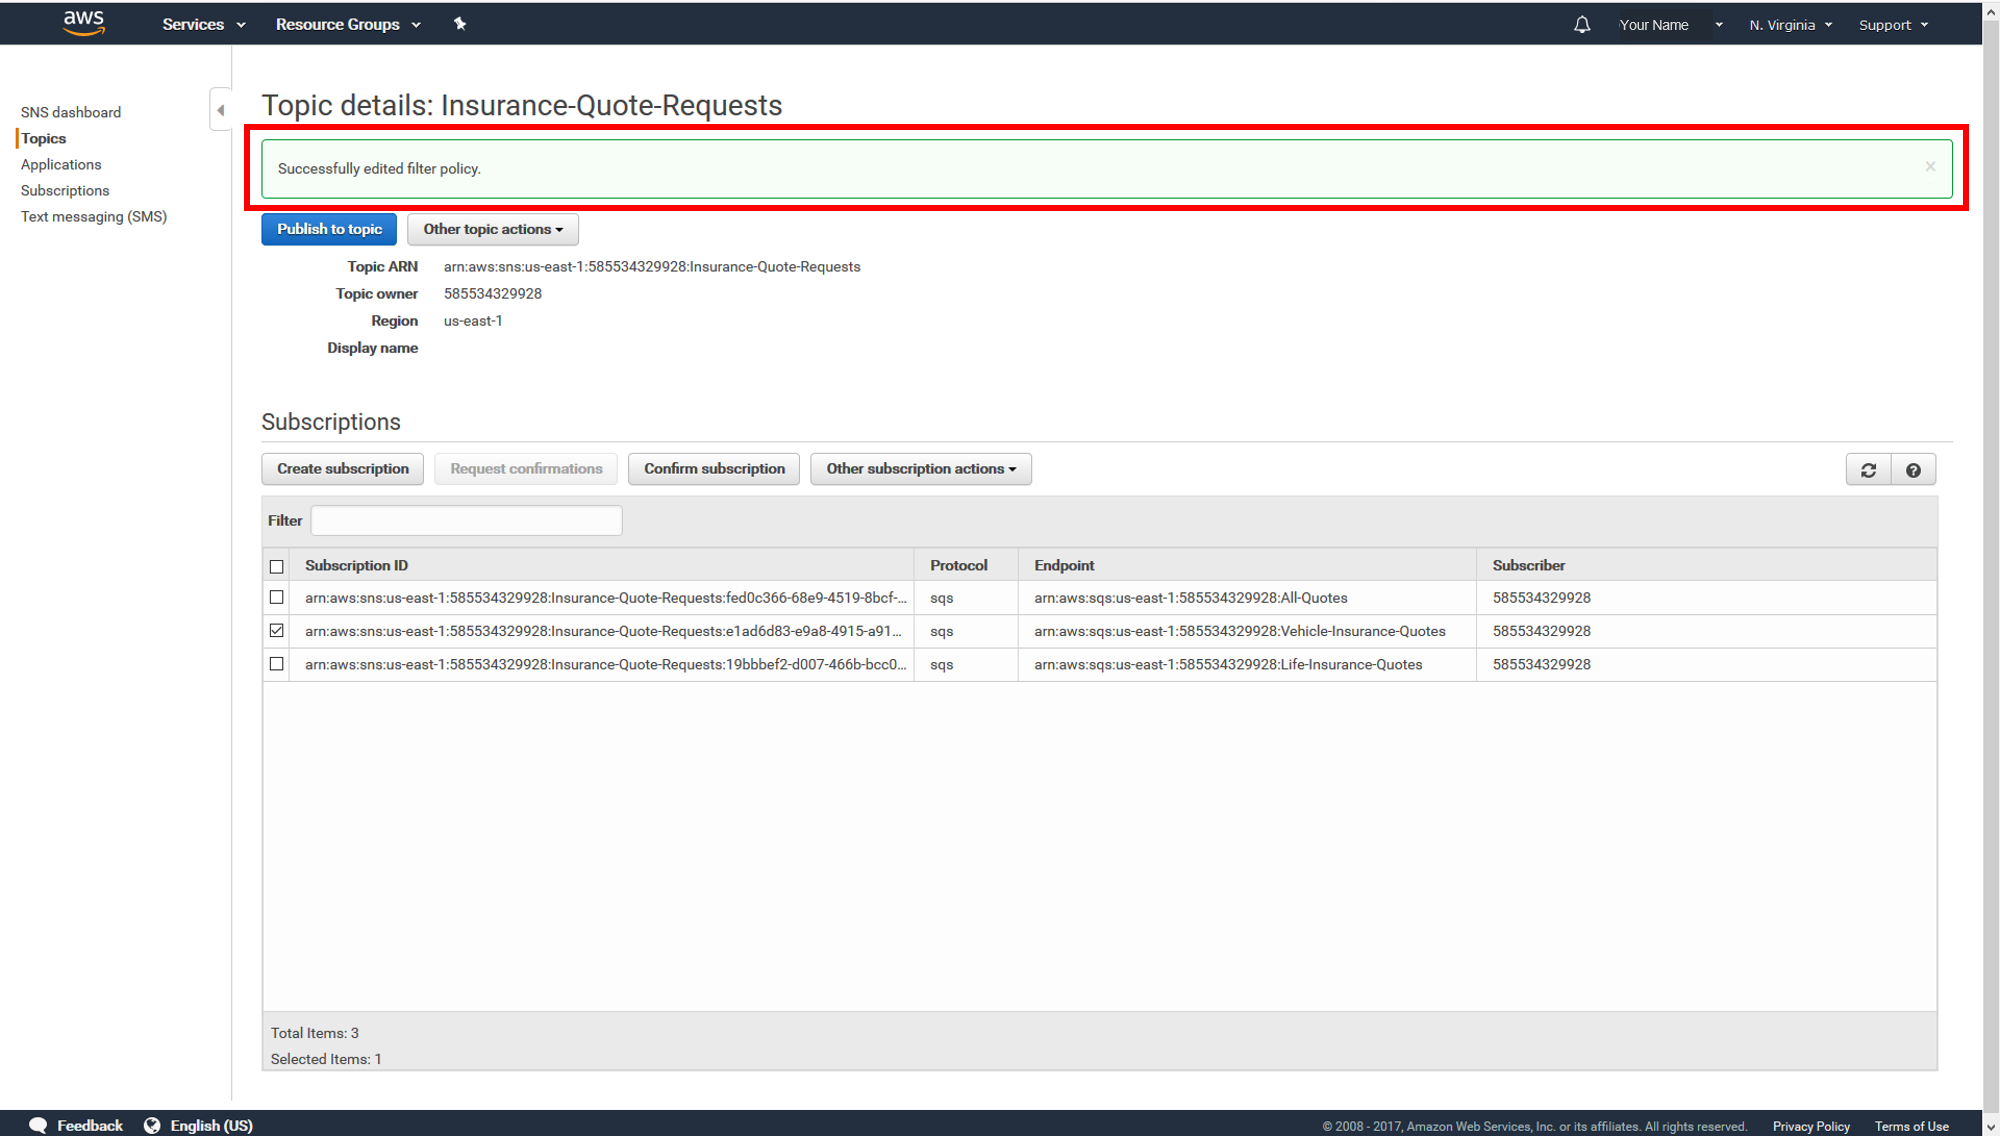Image resolution: width=2000 pixels, height=1136 pixels.
Task: Go to SNS dashboard
Action: pos(71,112)
